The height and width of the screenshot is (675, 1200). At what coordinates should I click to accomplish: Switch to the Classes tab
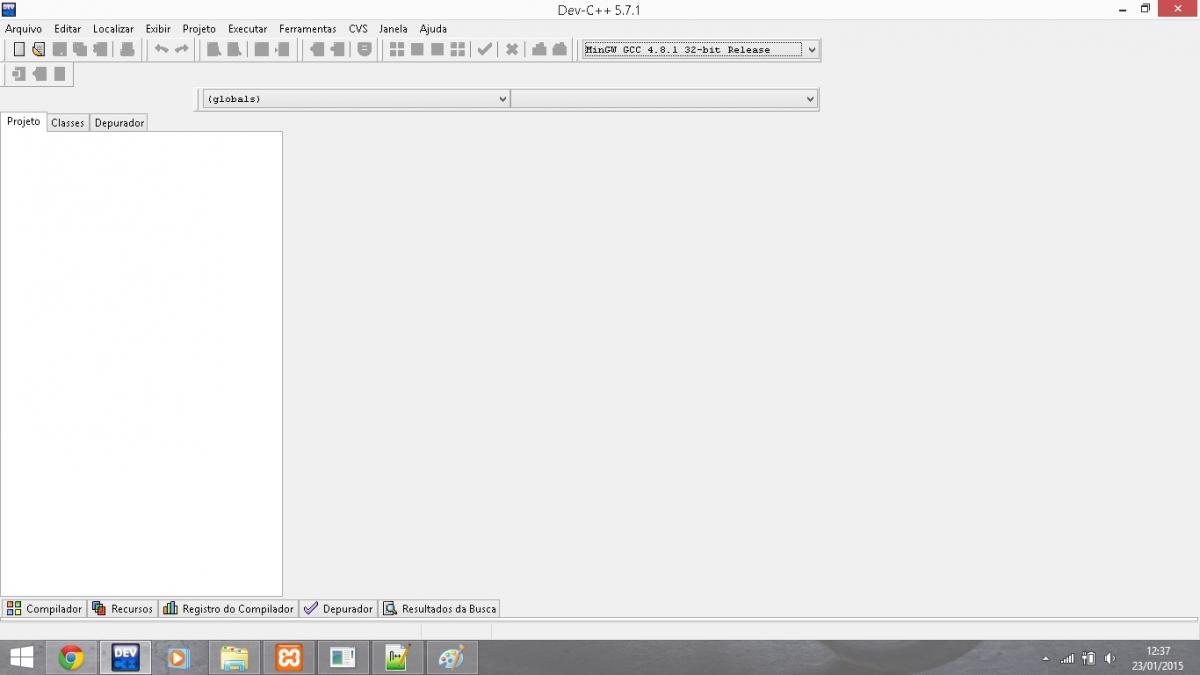pyautogui.click(x=68, y=123)
